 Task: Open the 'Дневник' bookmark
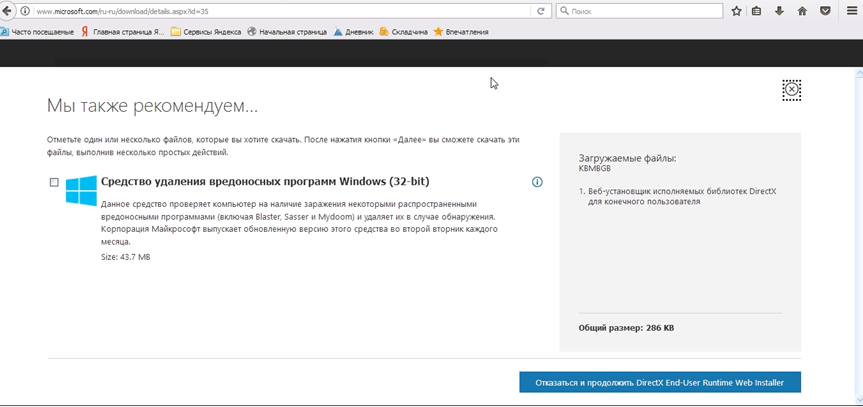pos(353,32)
